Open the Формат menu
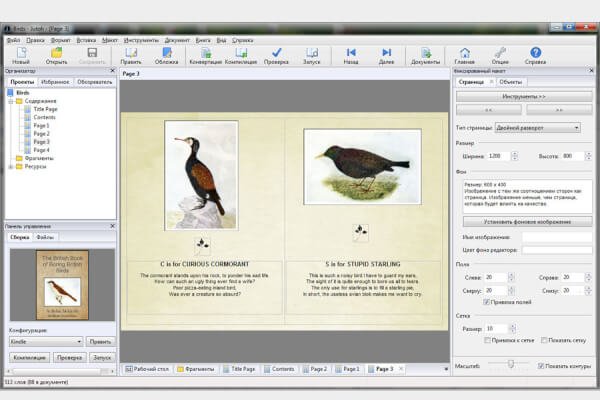The width and height of the screenshot is (600, 400). coord(60,40)
